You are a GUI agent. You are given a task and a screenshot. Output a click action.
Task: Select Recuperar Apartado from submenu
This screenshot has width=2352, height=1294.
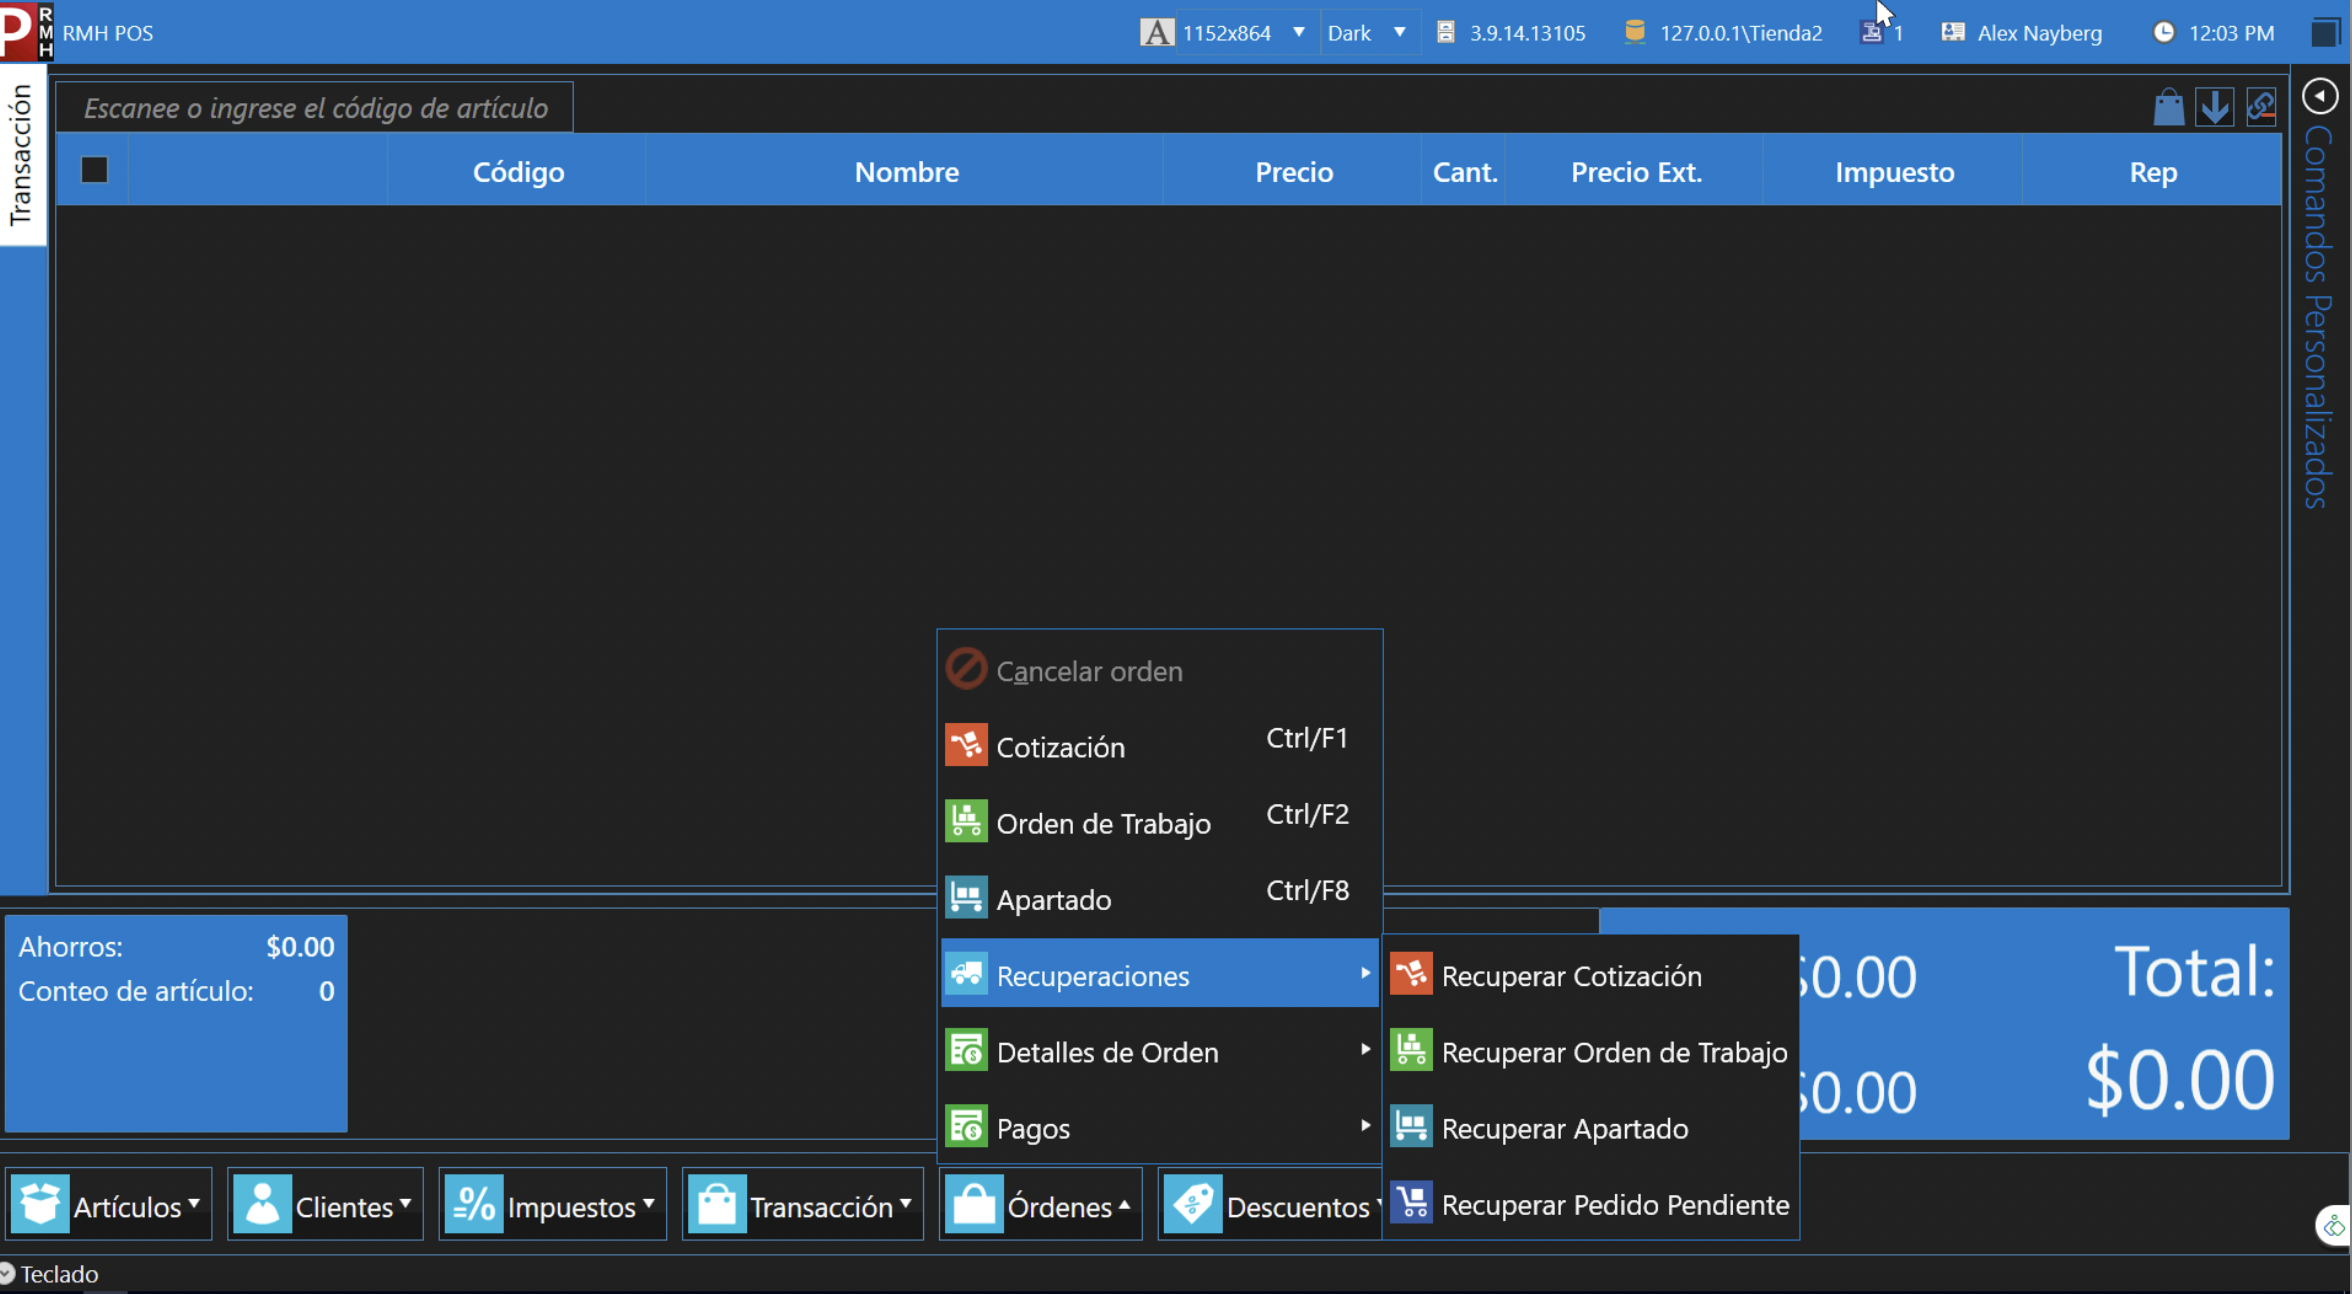click(1565, 1128)
